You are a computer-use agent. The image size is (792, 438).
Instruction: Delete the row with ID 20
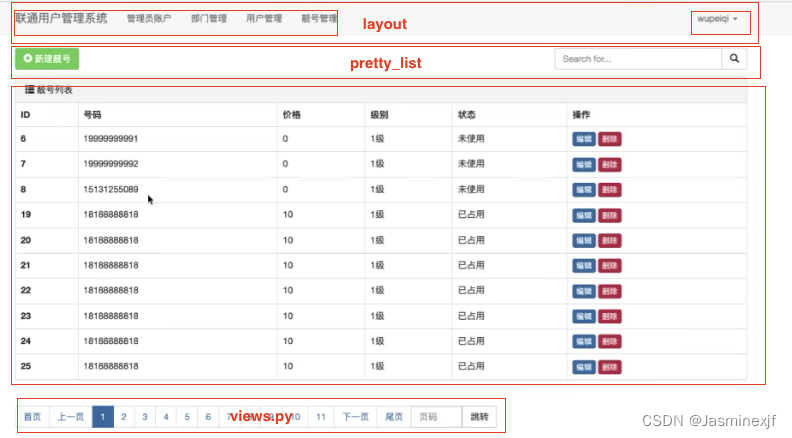(x=610, y=240)
